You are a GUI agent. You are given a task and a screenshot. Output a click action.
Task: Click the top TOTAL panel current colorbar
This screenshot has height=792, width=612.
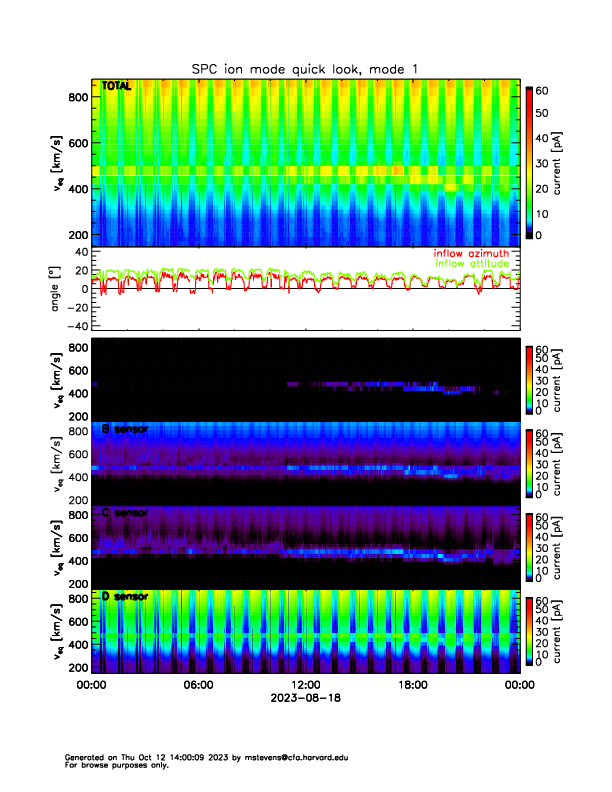(x=529, y=162)
